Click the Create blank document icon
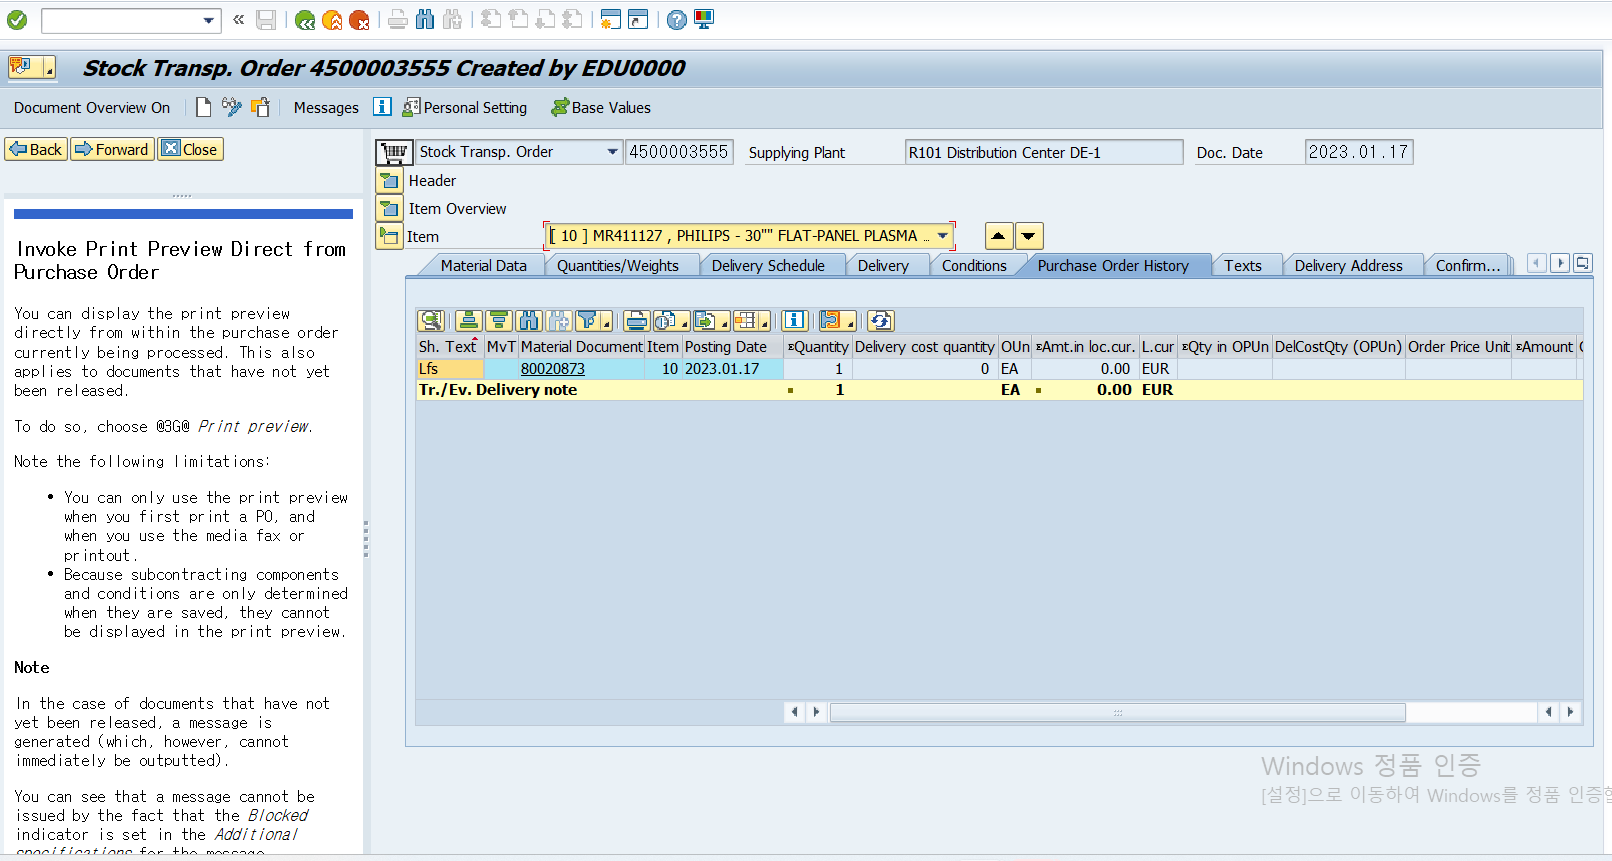Viewport: 1612px width, 861px height. tap(203, 107)
